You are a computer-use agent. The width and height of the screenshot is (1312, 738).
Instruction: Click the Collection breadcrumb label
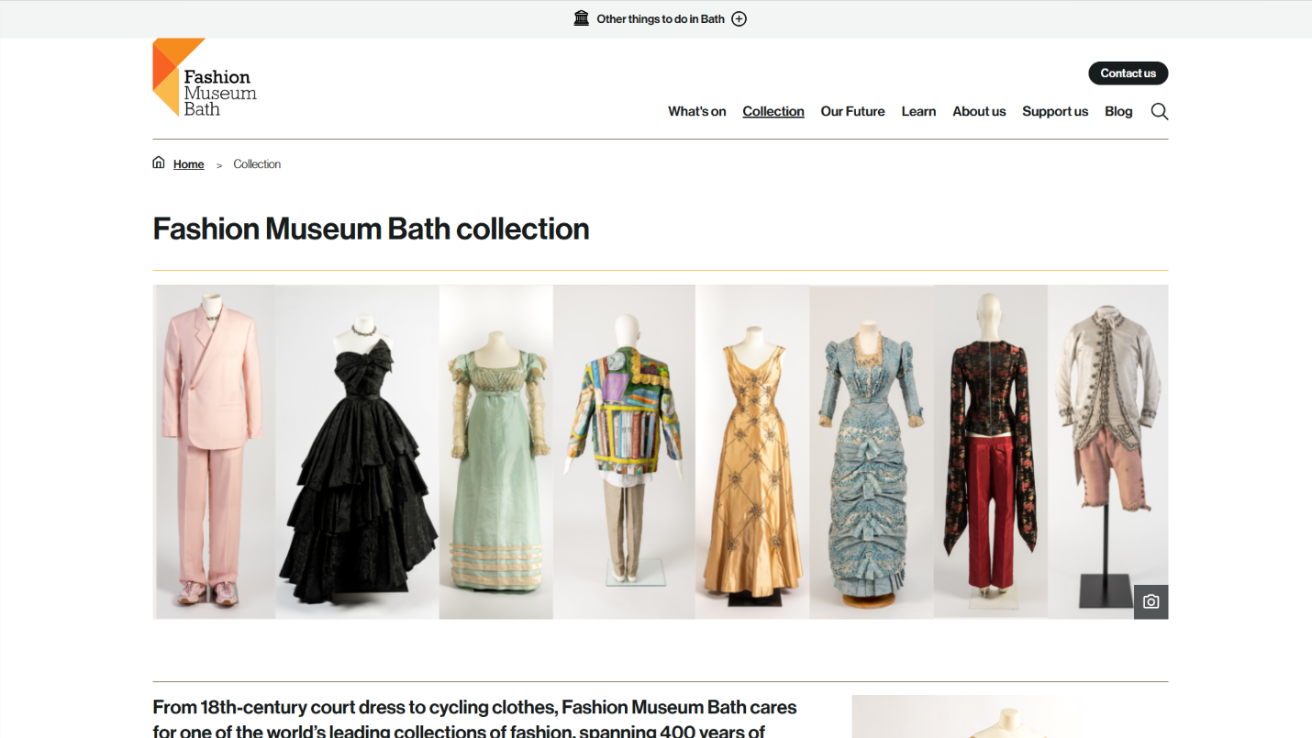coord(257,163)
